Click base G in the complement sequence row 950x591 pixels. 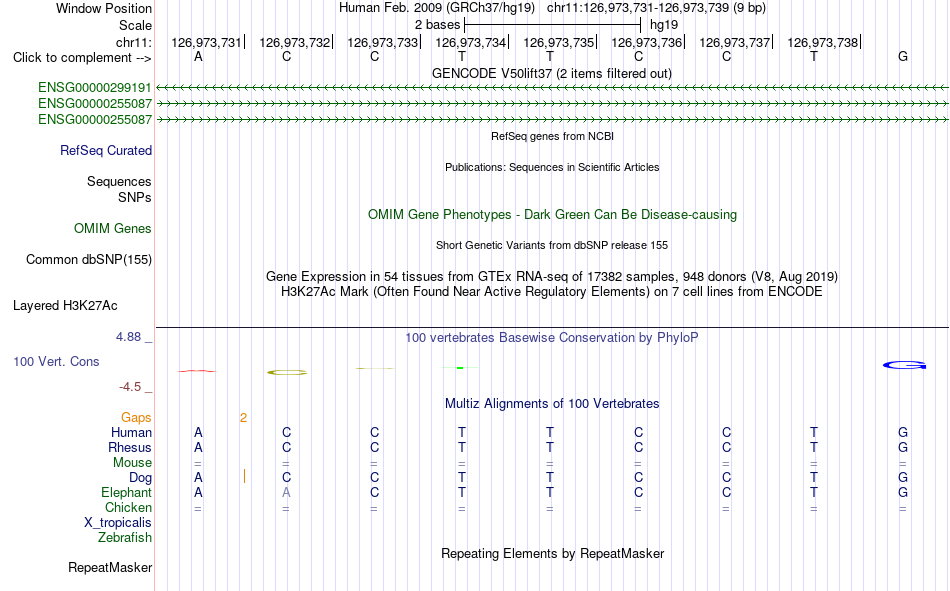[903, 57]
